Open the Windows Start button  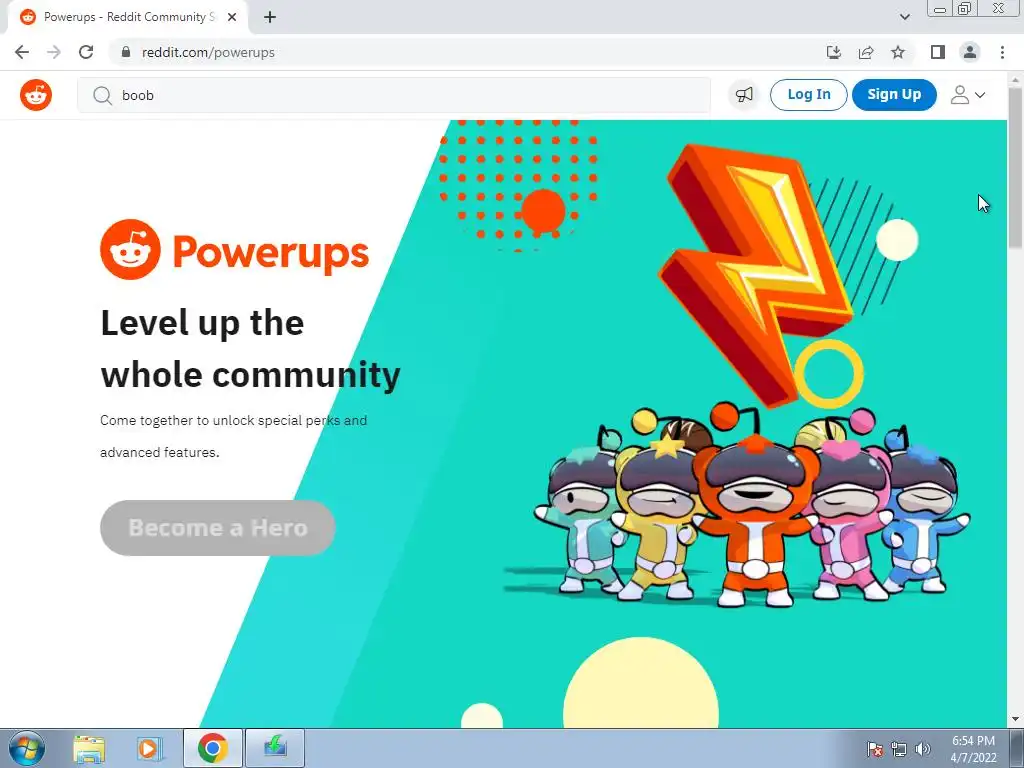(x=26, y=748)
